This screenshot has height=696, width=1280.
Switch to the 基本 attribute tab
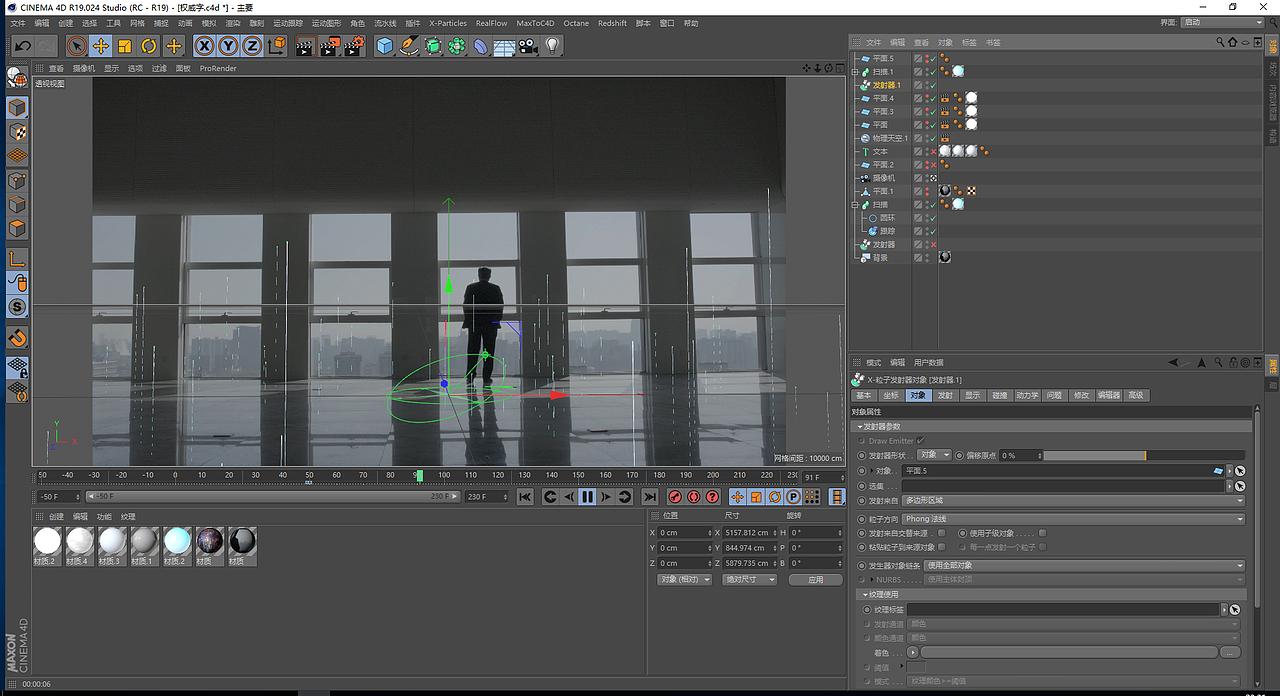point(863,395)
